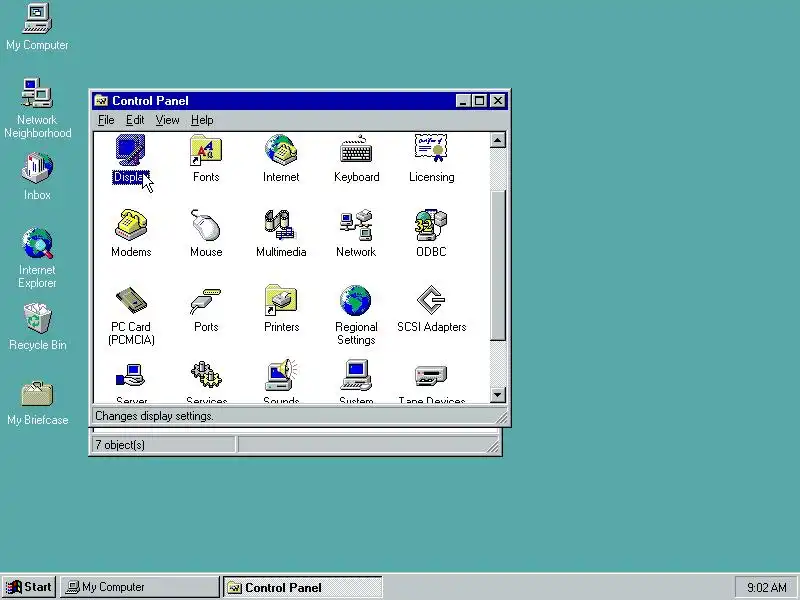
Task: Minimize the Control Panel window
Action: coord(463,101)
